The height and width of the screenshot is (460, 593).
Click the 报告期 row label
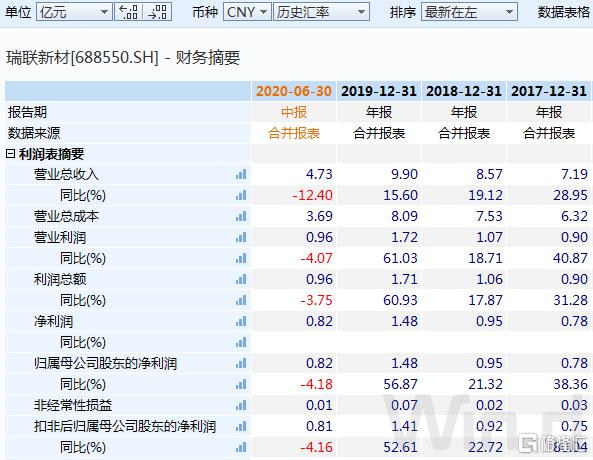point(27,112)
